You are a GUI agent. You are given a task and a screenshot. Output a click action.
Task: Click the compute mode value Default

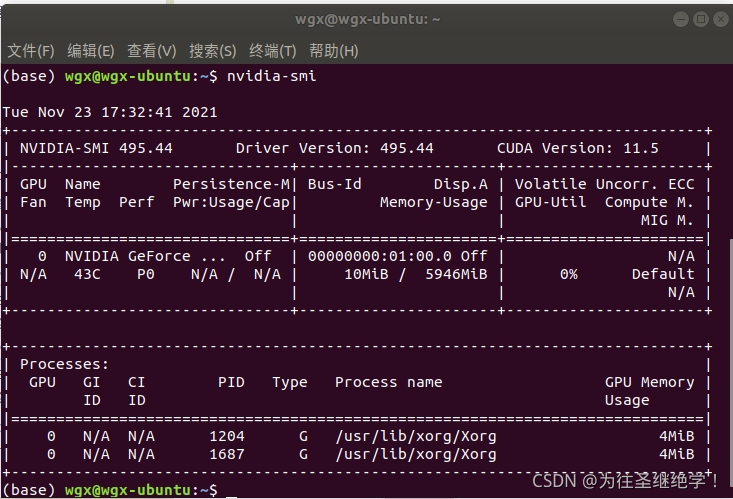click(x=663, y=274)
